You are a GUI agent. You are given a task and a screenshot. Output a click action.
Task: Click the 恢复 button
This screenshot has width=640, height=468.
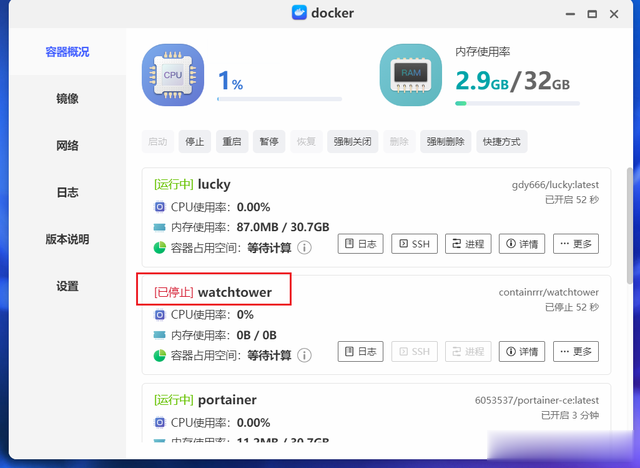[x=306, y=142]
